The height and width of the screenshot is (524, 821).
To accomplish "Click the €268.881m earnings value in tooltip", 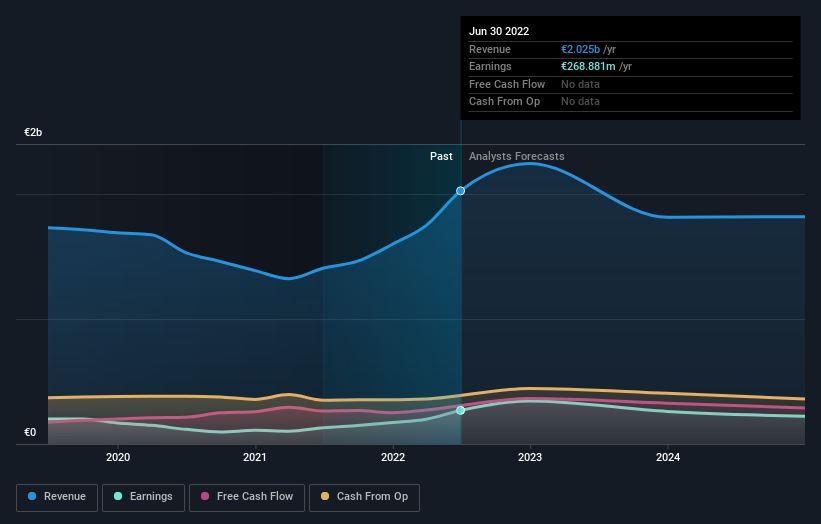I will (x=588, y=66).
